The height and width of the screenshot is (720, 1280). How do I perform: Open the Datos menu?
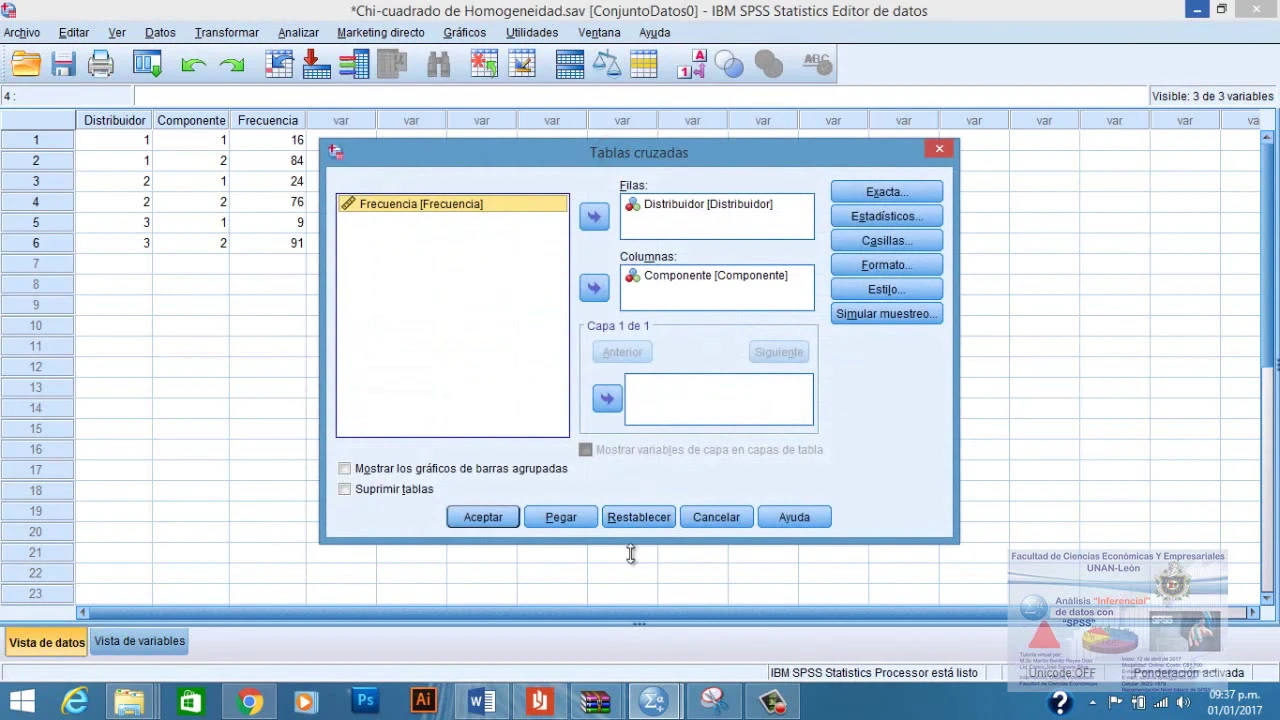pyautogui.click(x=160, y=33)
